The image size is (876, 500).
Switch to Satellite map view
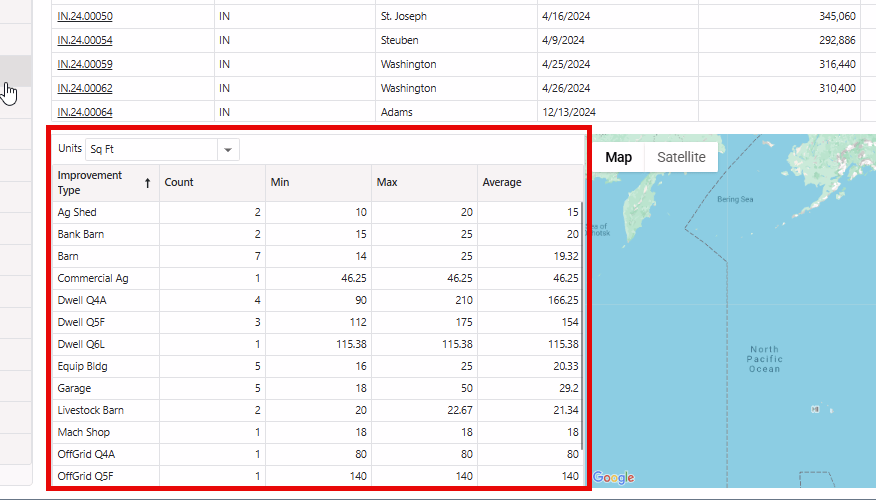click(x=681, y=157)
